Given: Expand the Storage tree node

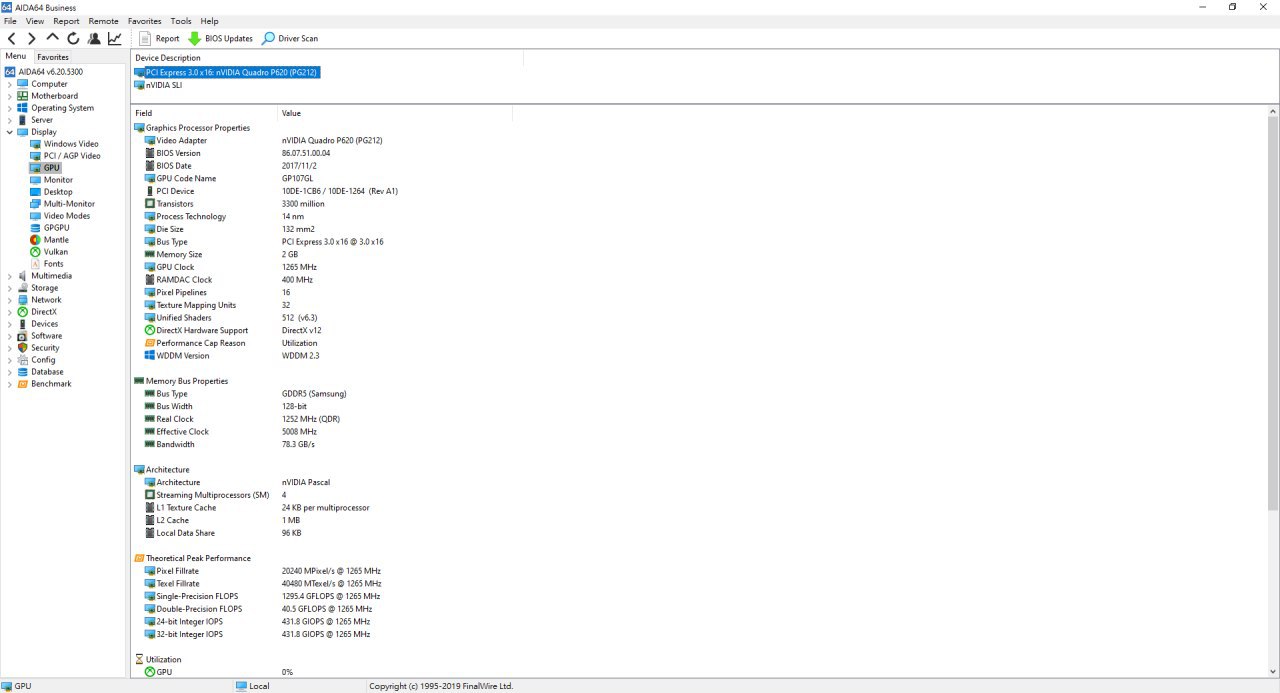Looking at the screenshot, I should [x=10, y=288].
